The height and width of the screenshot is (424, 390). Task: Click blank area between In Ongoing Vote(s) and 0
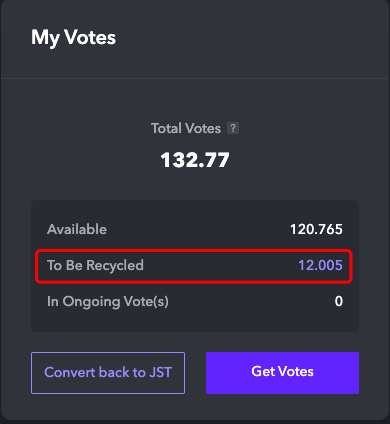[252, 301]
